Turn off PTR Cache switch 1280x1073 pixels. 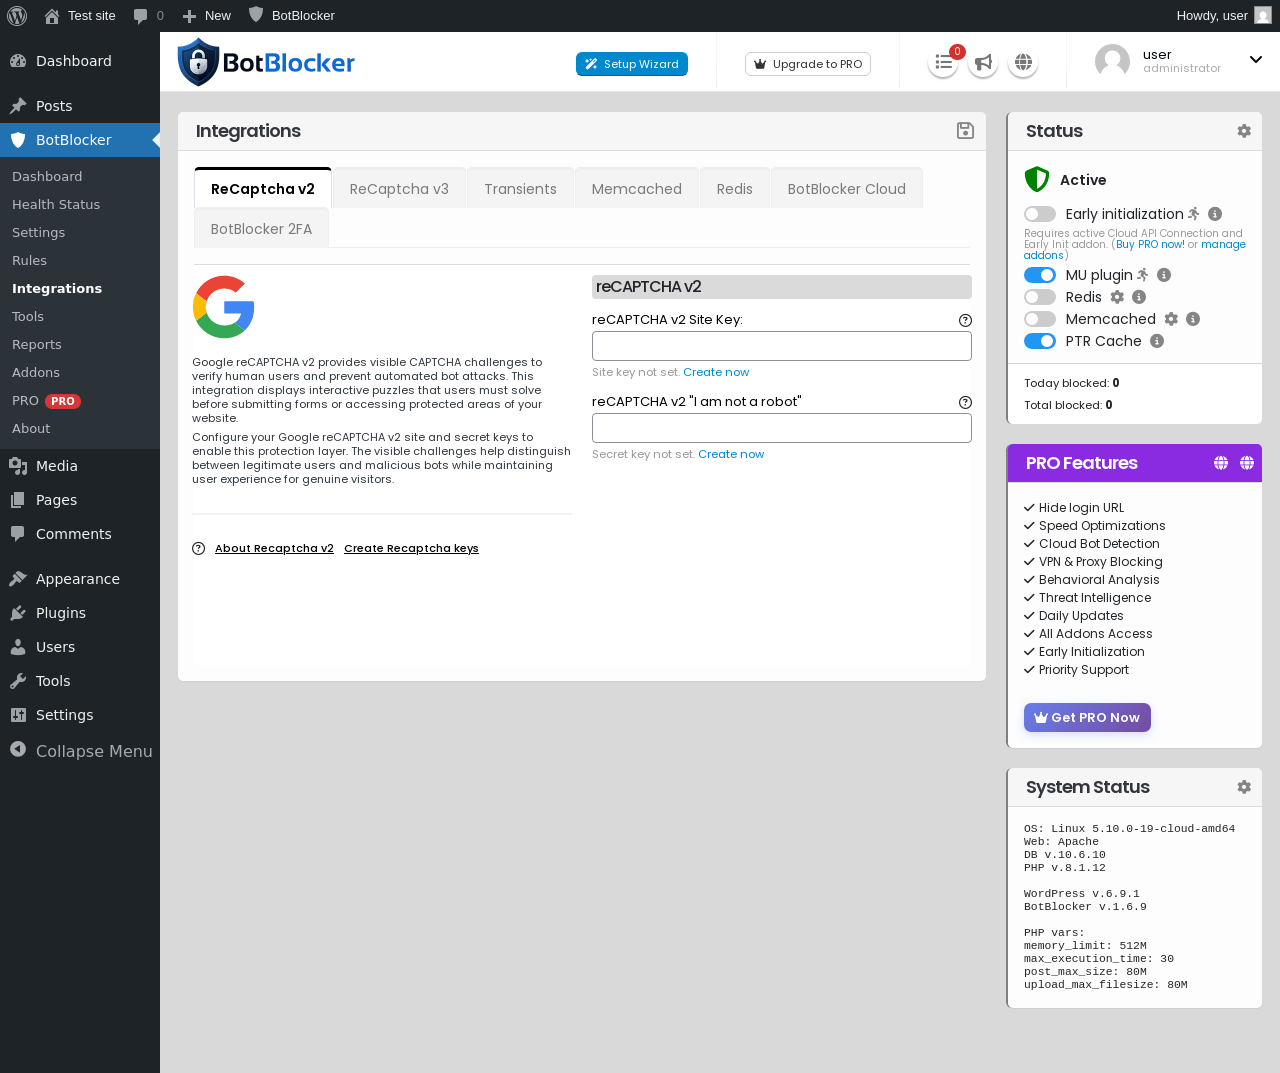[1040, 341]
